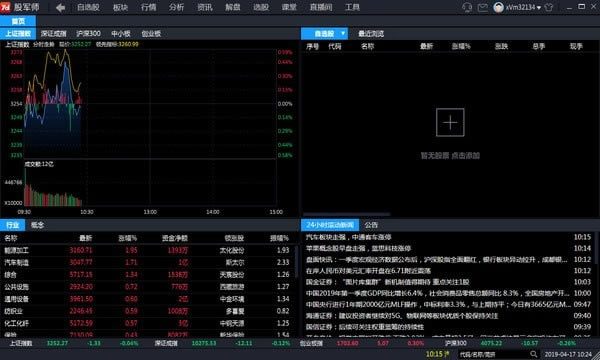Select the 概念 tab in sector panel

click(x=37, y=225)
